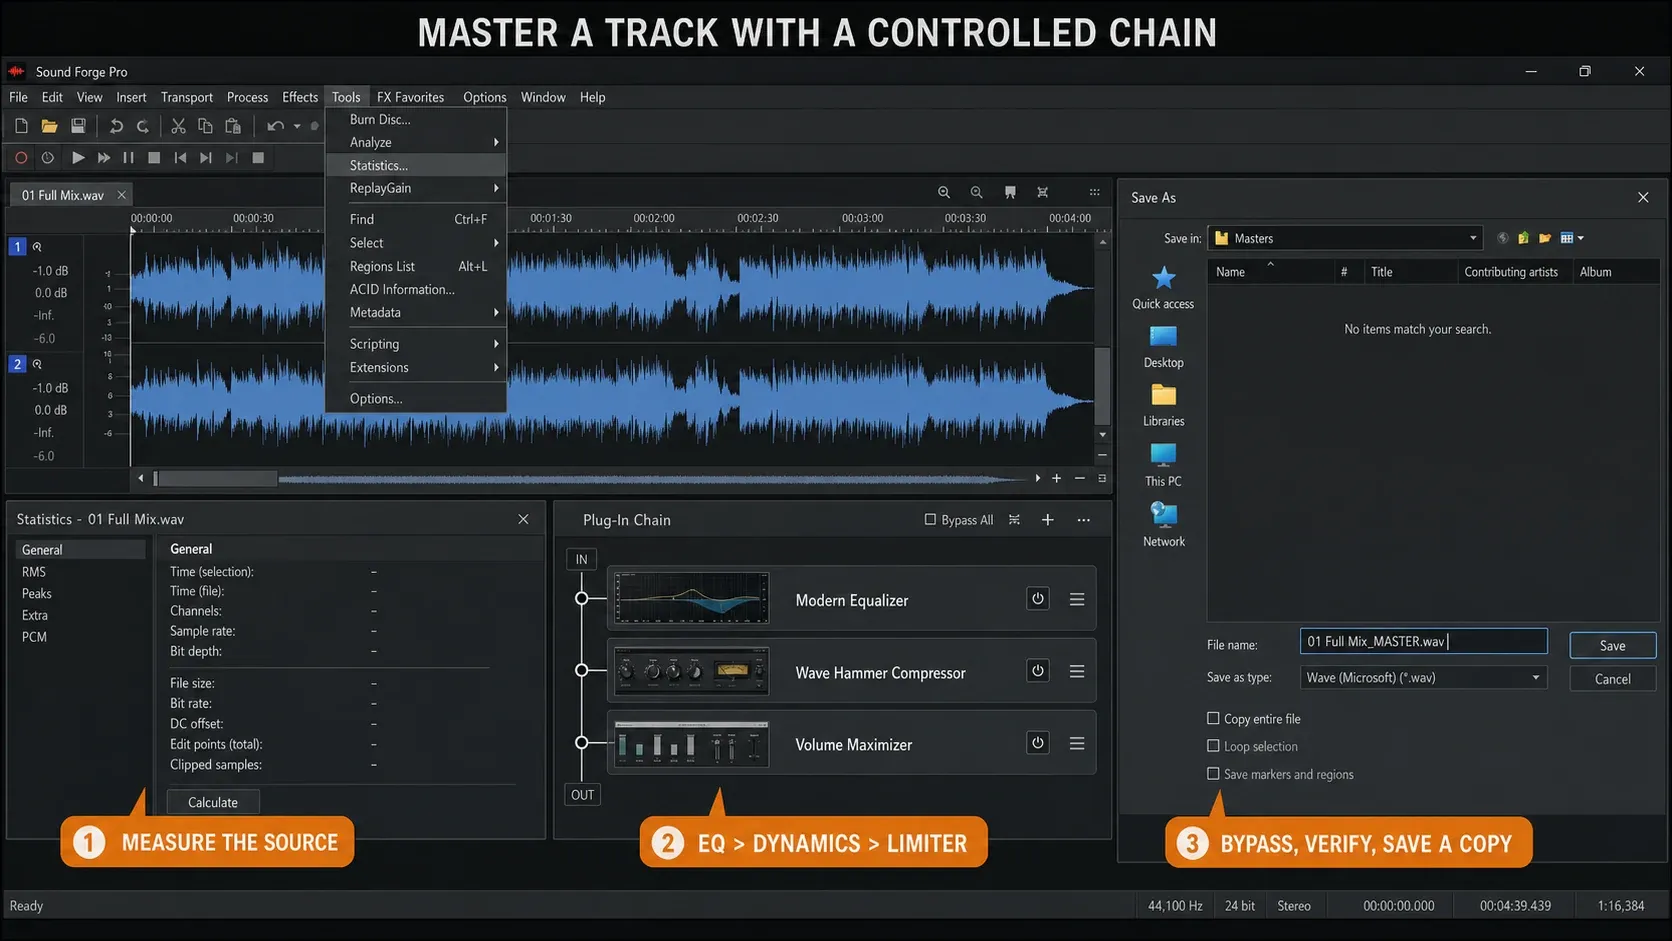This screenshot has height=941, width=1672.
Task: Open the Volume Maximizer hamburger menu
Action: (x=1077, y=743)
